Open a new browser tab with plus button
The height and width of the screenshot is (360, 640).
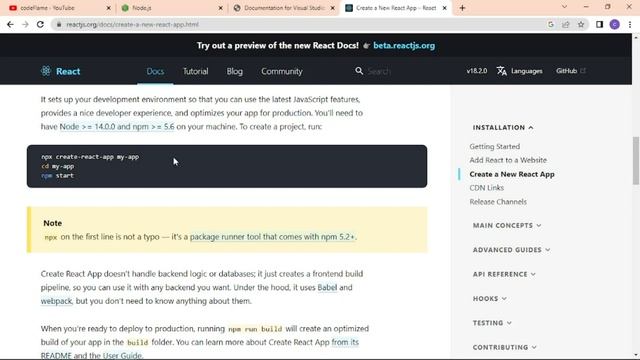462,8
